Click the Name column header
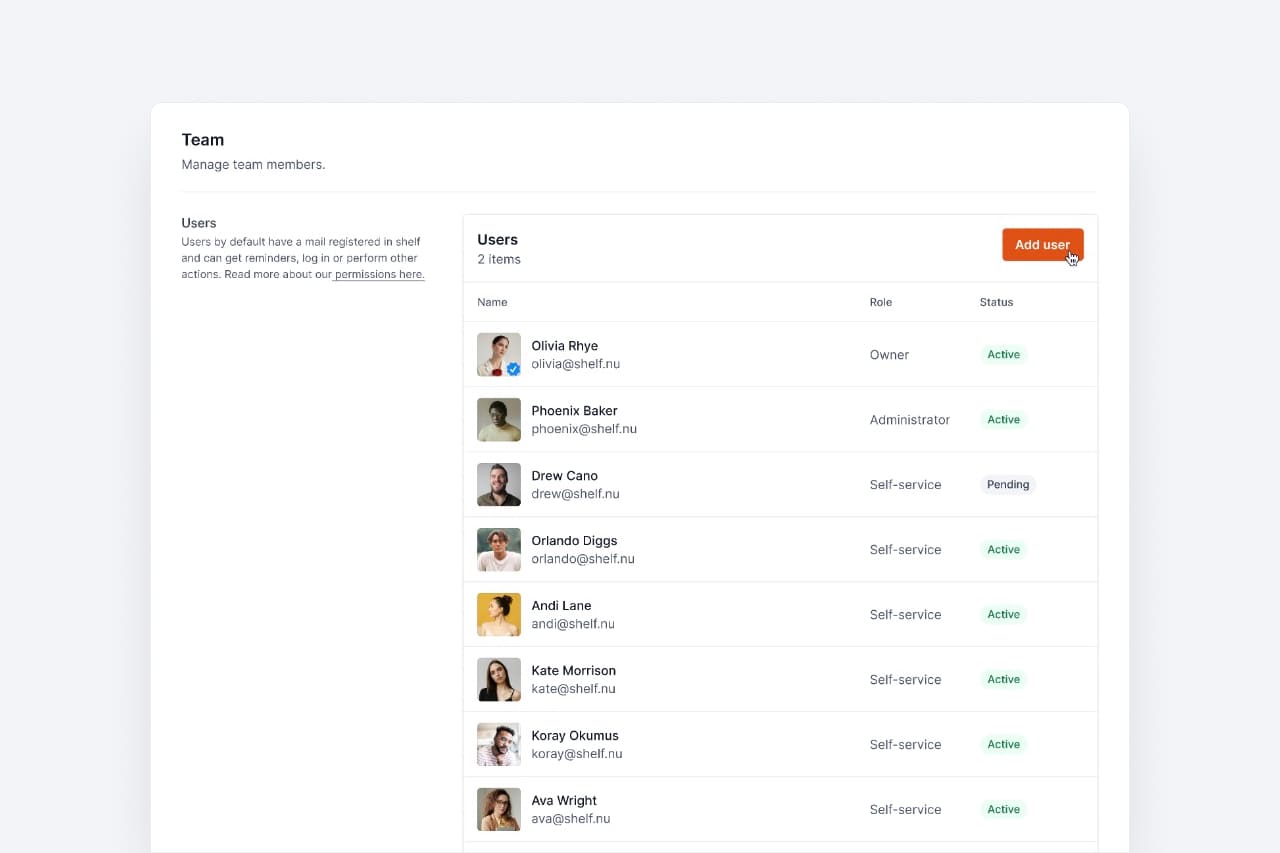Viewport: 1280px width, 853px height. pyautogui.click(x=492, y=302)
